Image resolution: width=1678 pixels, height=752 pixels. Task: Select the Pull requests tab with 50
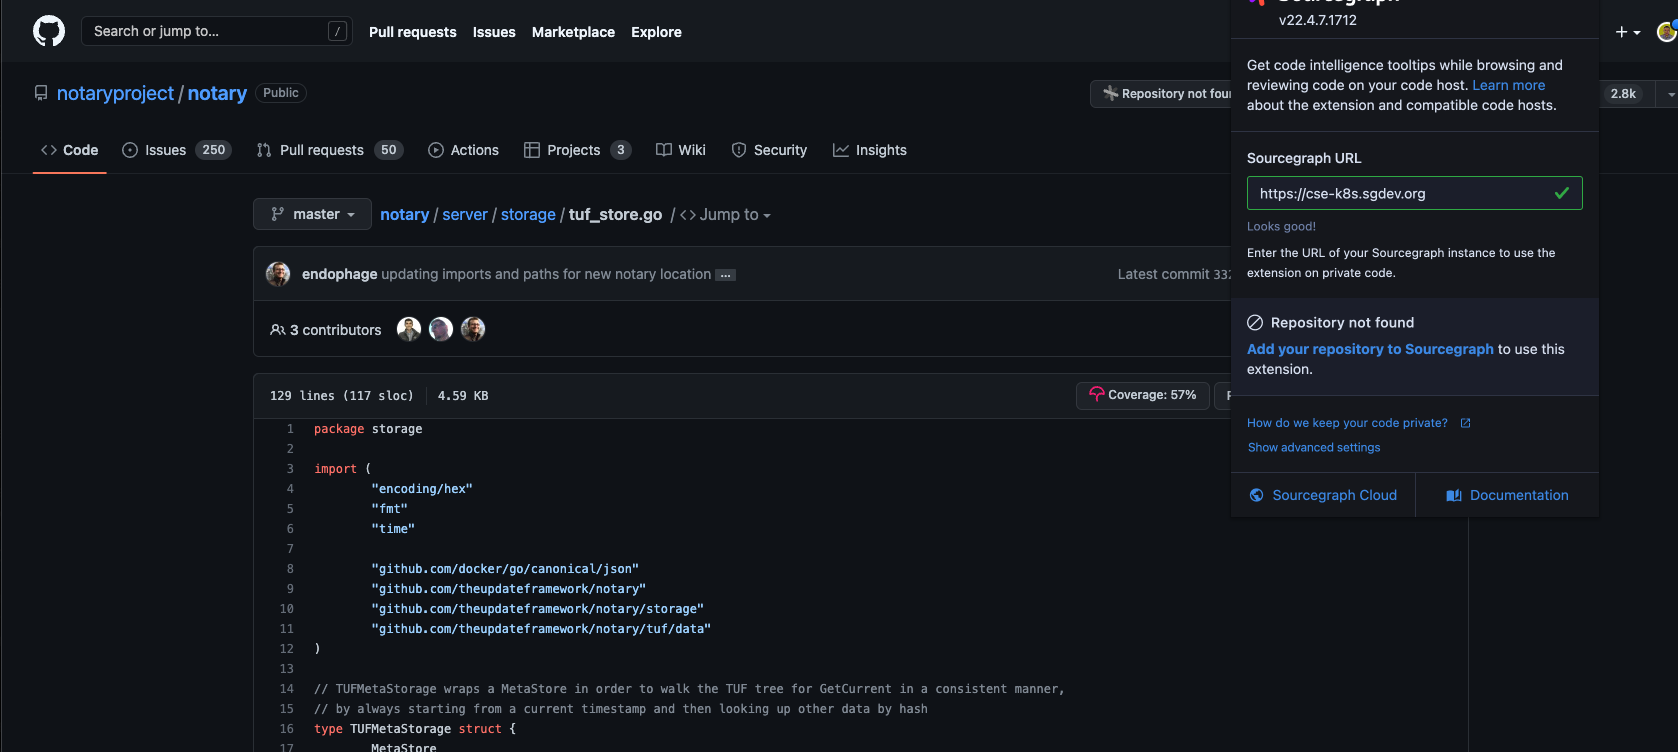click(329, 150)
